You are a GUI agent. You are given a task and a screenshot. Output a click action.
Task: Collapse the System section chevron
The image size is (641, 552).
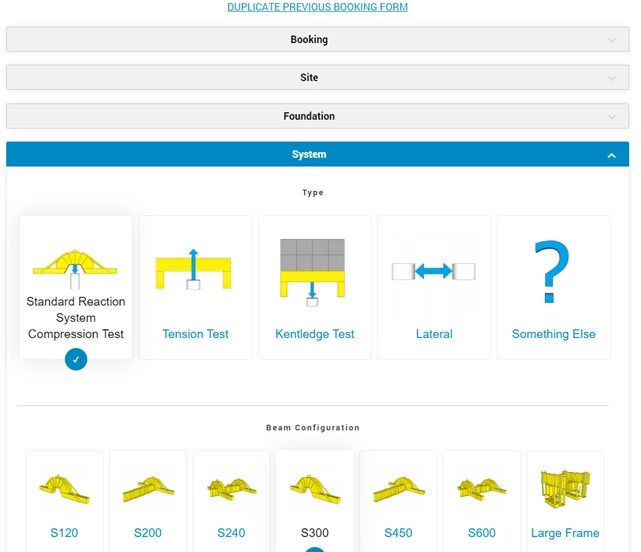point(611,155)
